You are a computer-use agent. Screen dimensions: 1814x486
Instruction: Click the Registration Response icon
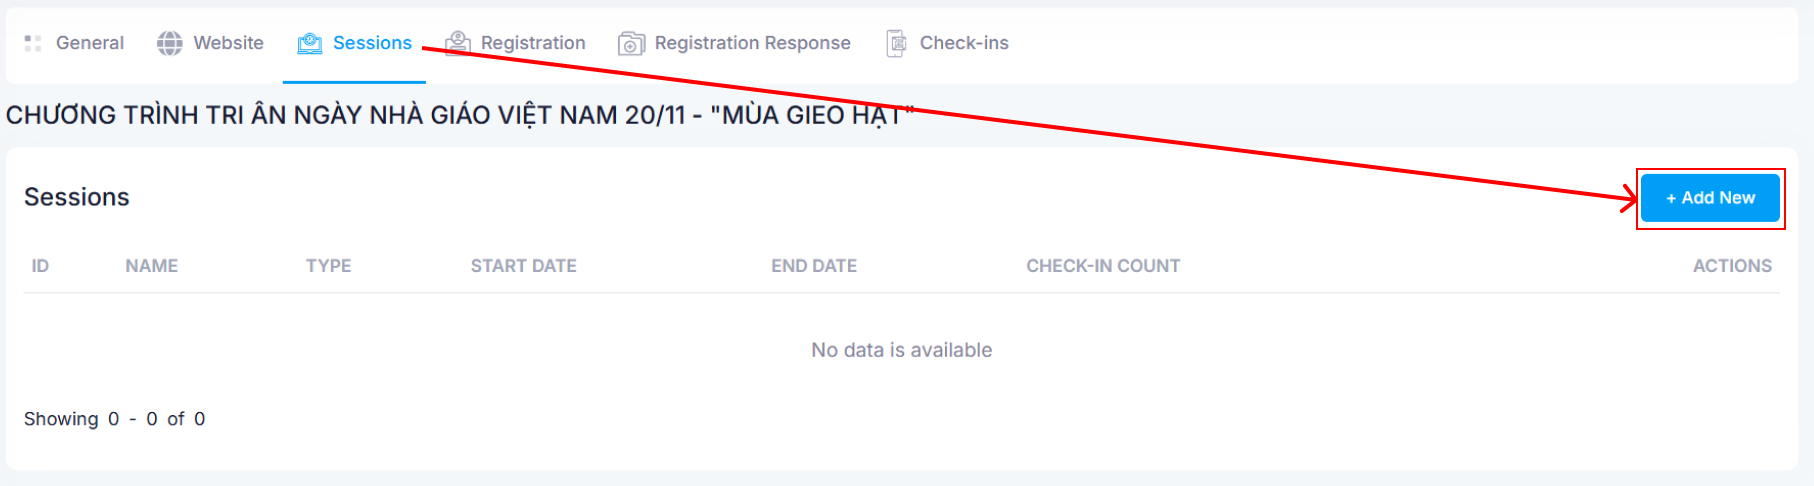[x=631, y=43]
